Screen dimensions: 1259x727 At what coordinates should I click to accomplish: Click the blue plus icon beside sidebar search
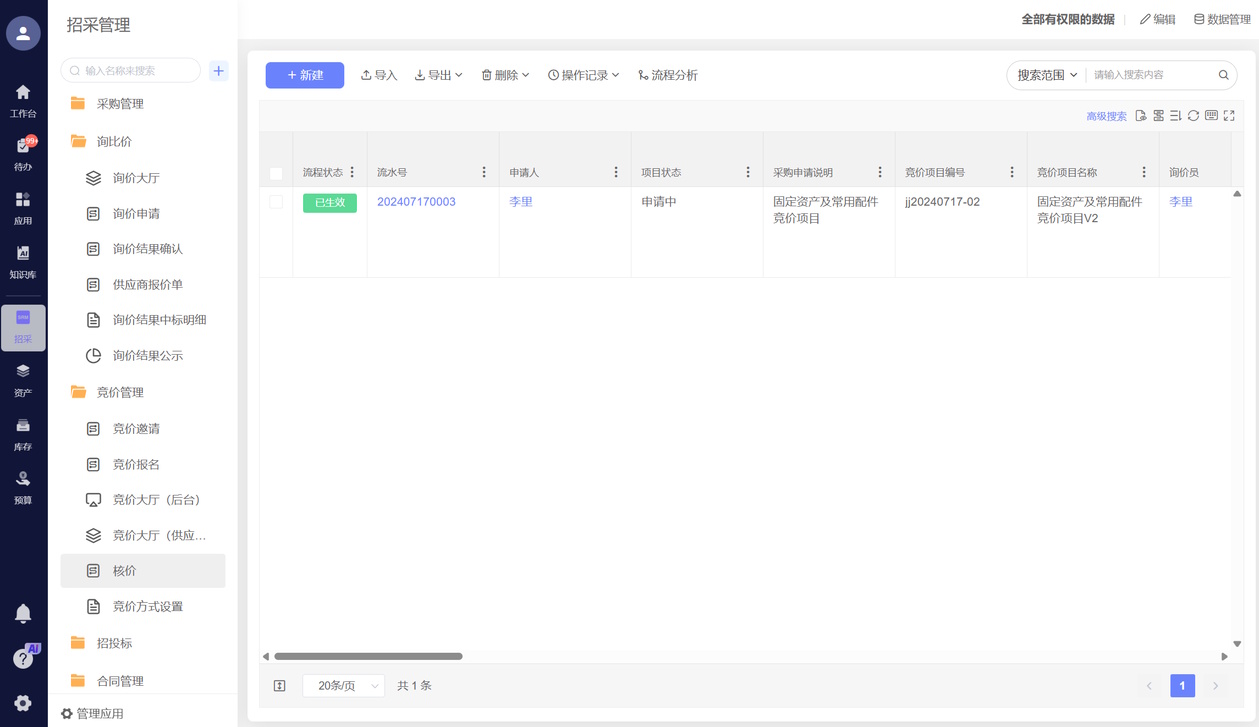tap(219, 71)
